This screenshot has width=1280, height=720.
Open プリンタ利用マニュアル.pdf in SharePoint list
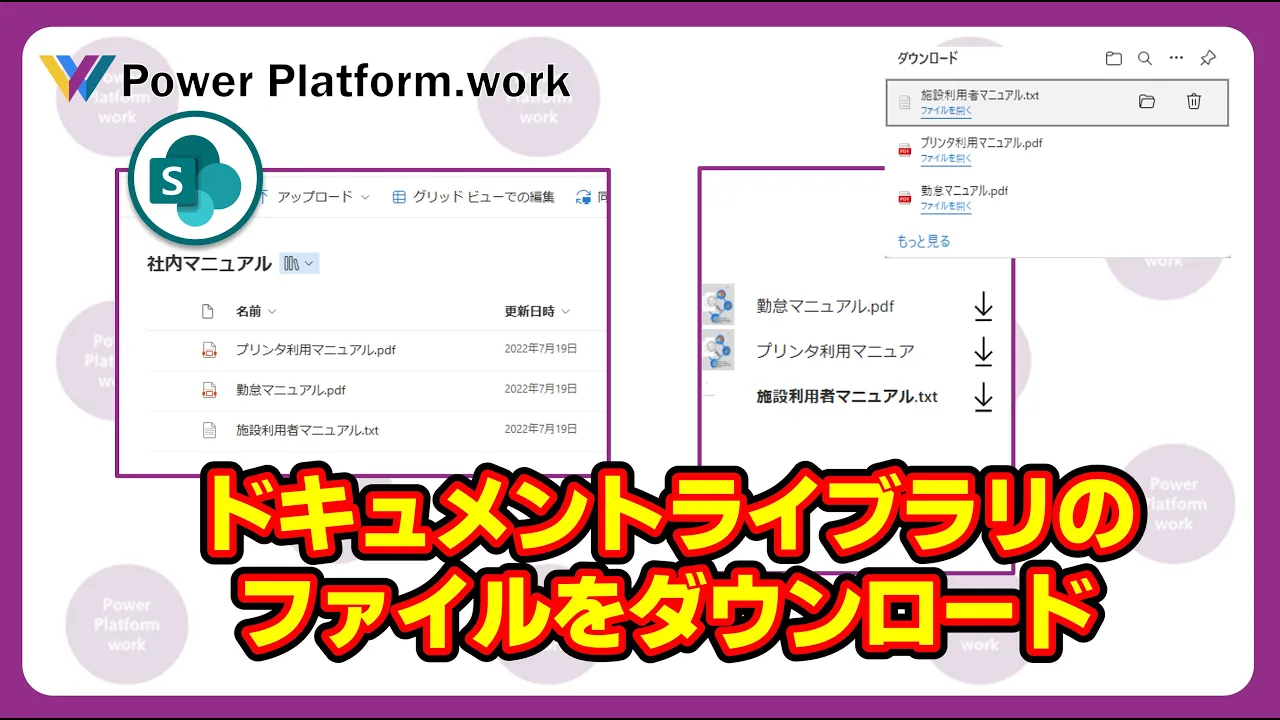point(316,350)
